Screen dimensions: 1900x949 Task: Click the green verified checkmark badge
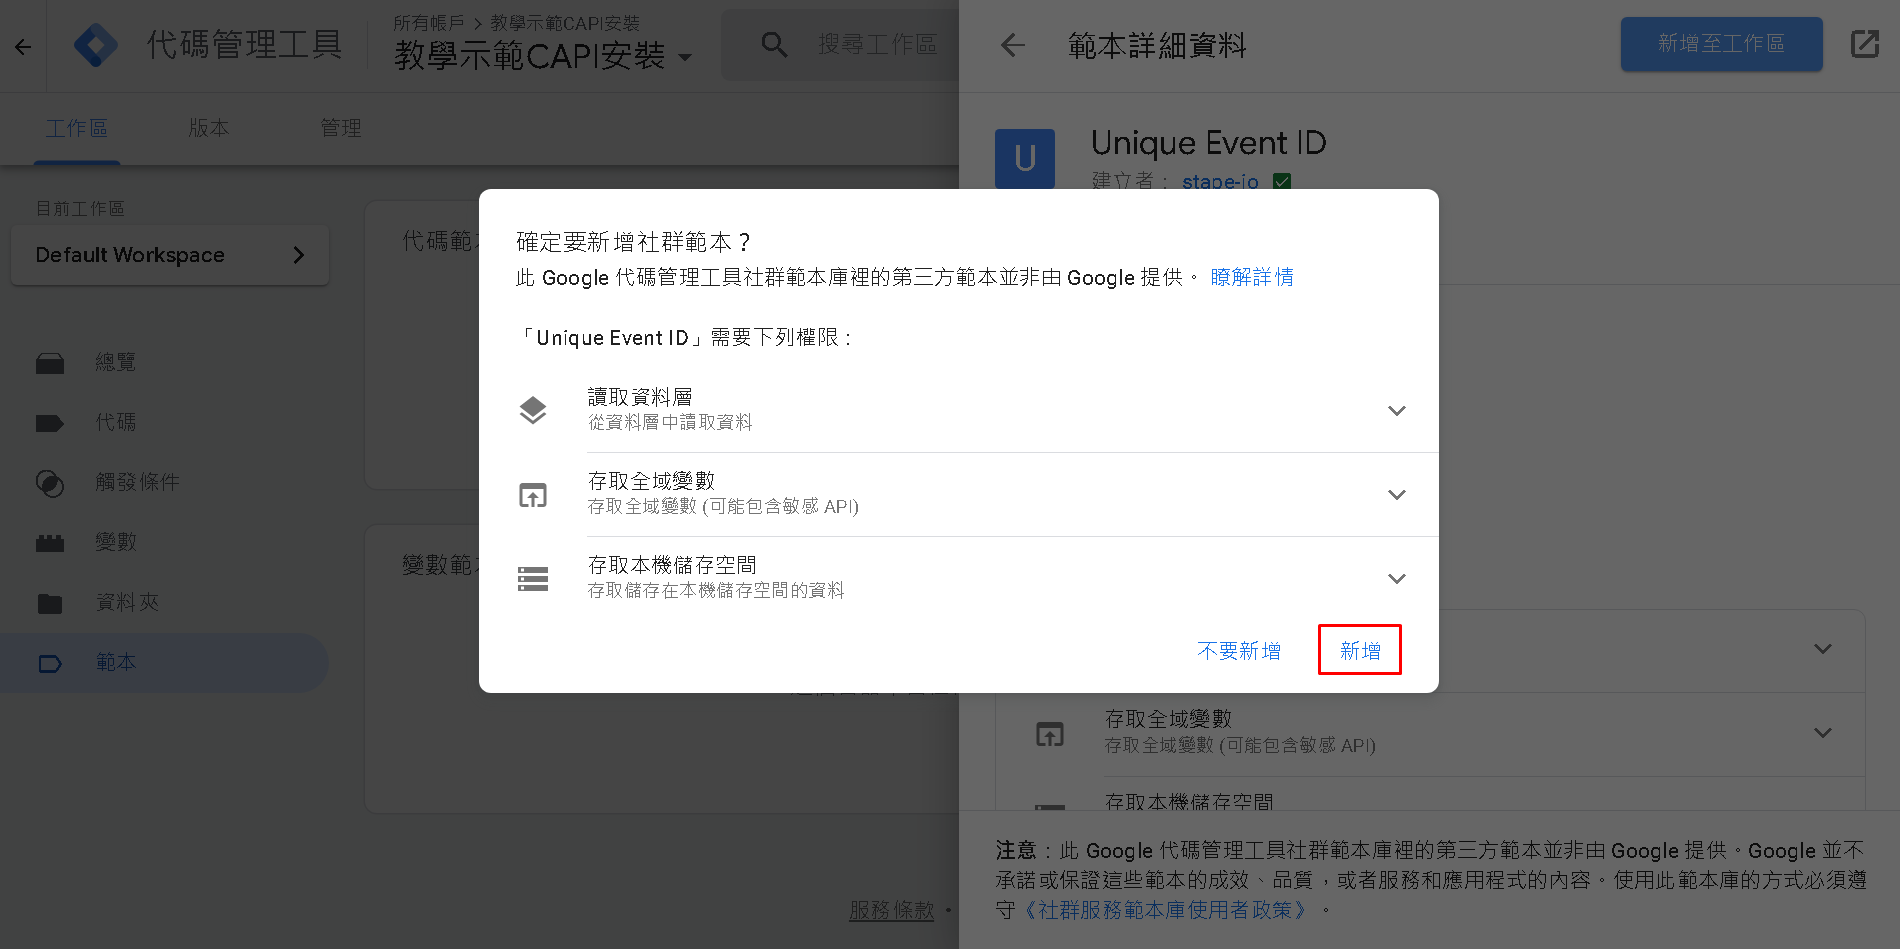1282,182
